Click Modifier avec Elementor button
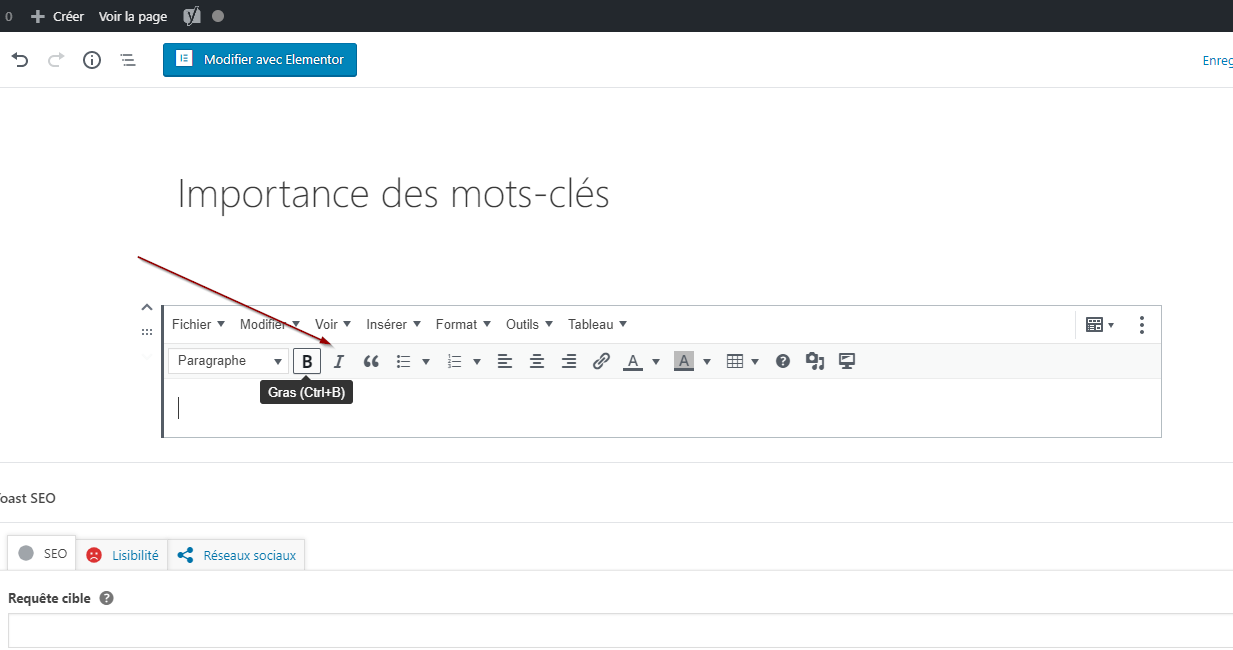This screenshot has height=650, width=1233. (x=260, y=59)
